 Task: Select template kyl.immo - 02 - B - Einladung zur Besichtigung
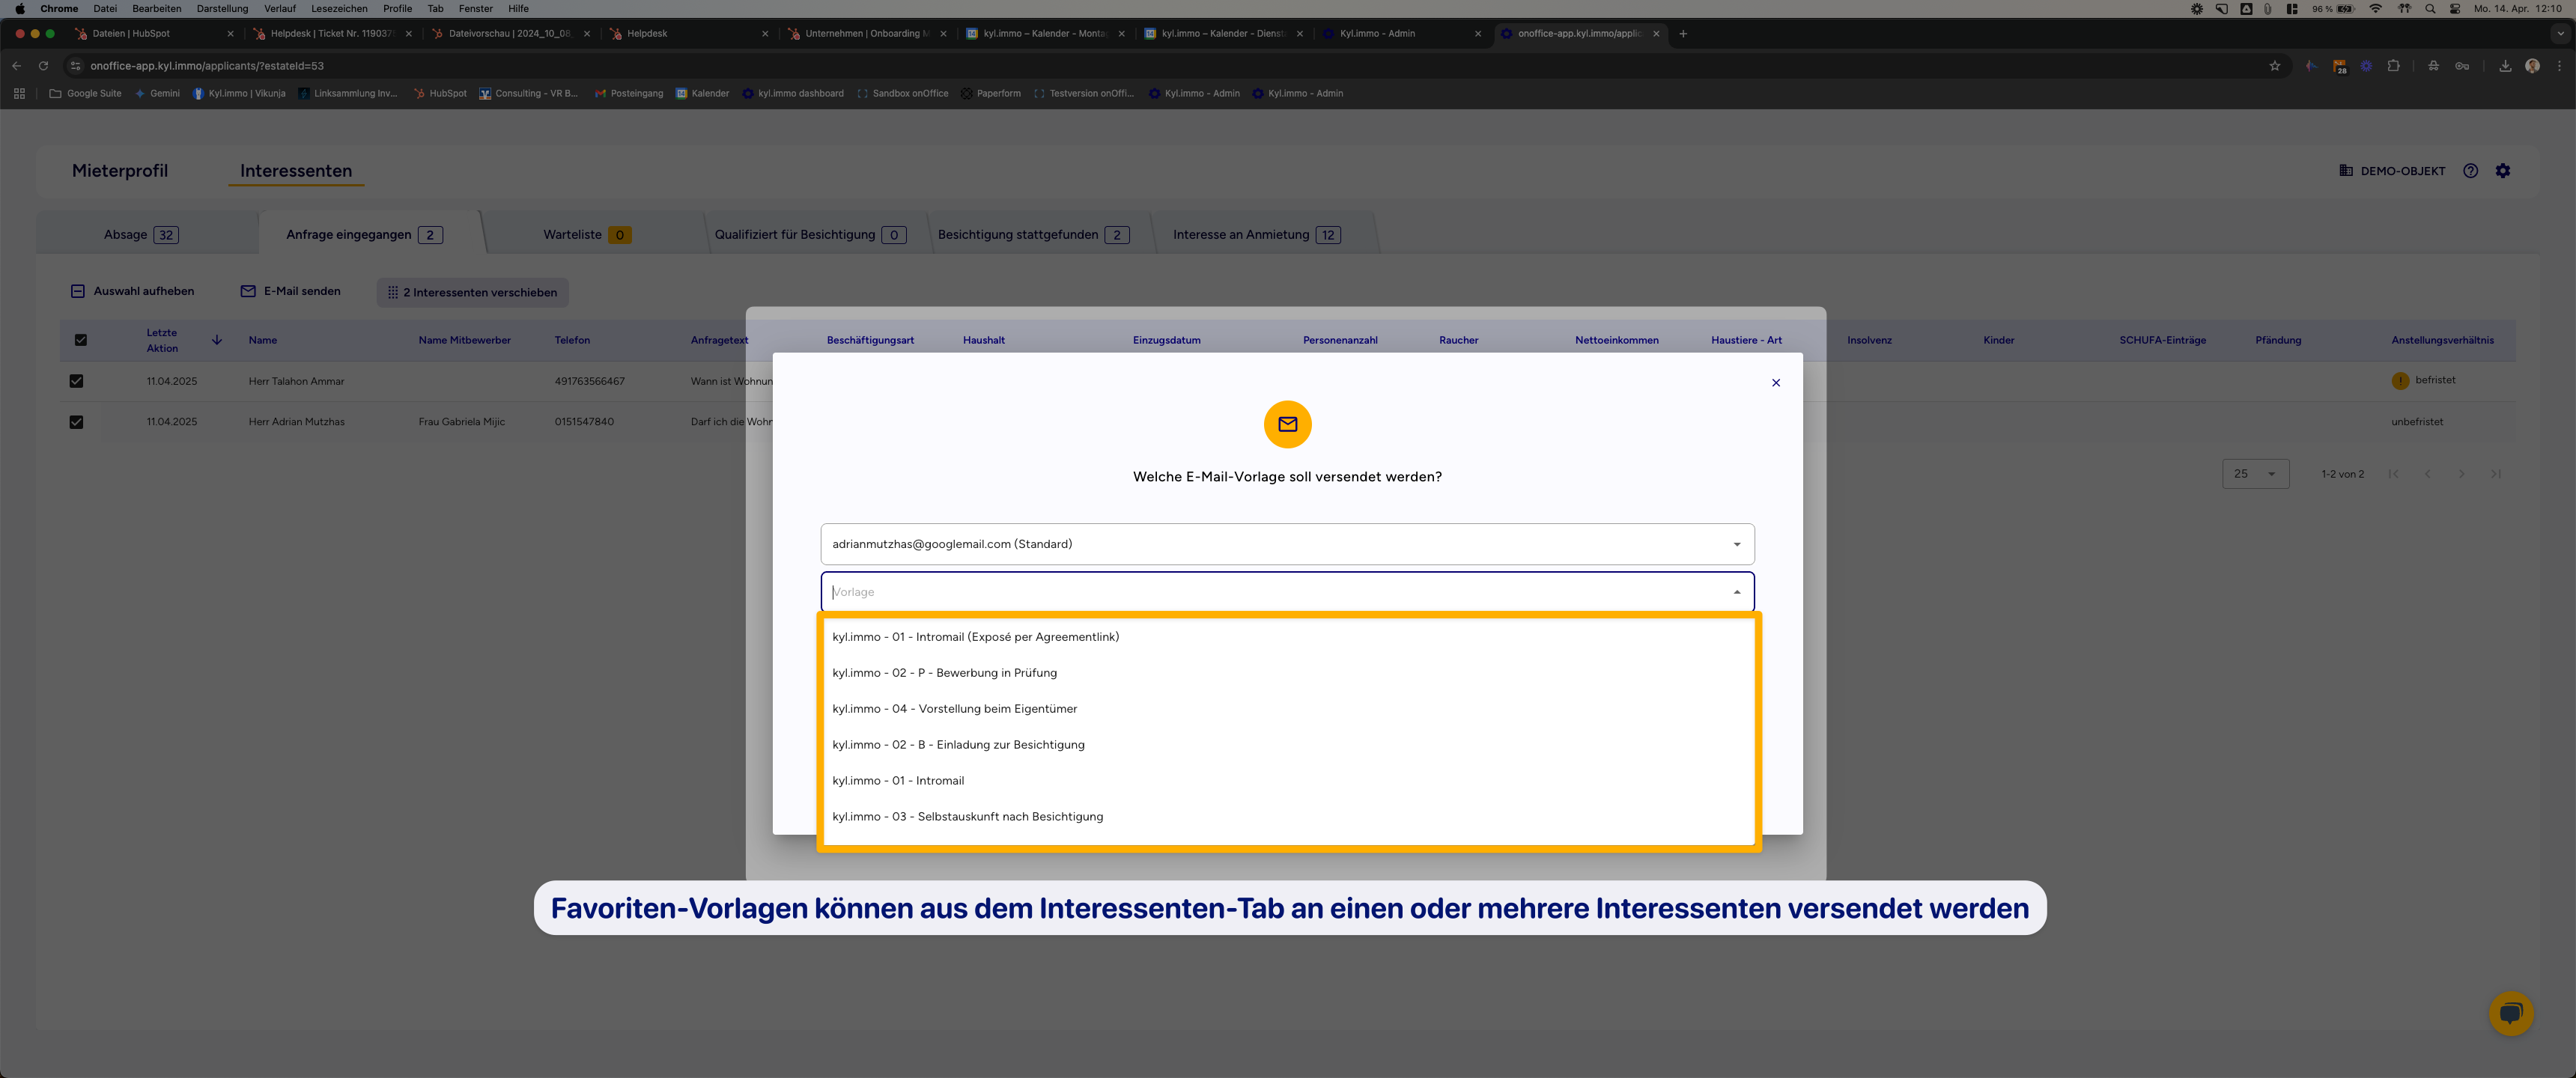(x=958, y=744)
